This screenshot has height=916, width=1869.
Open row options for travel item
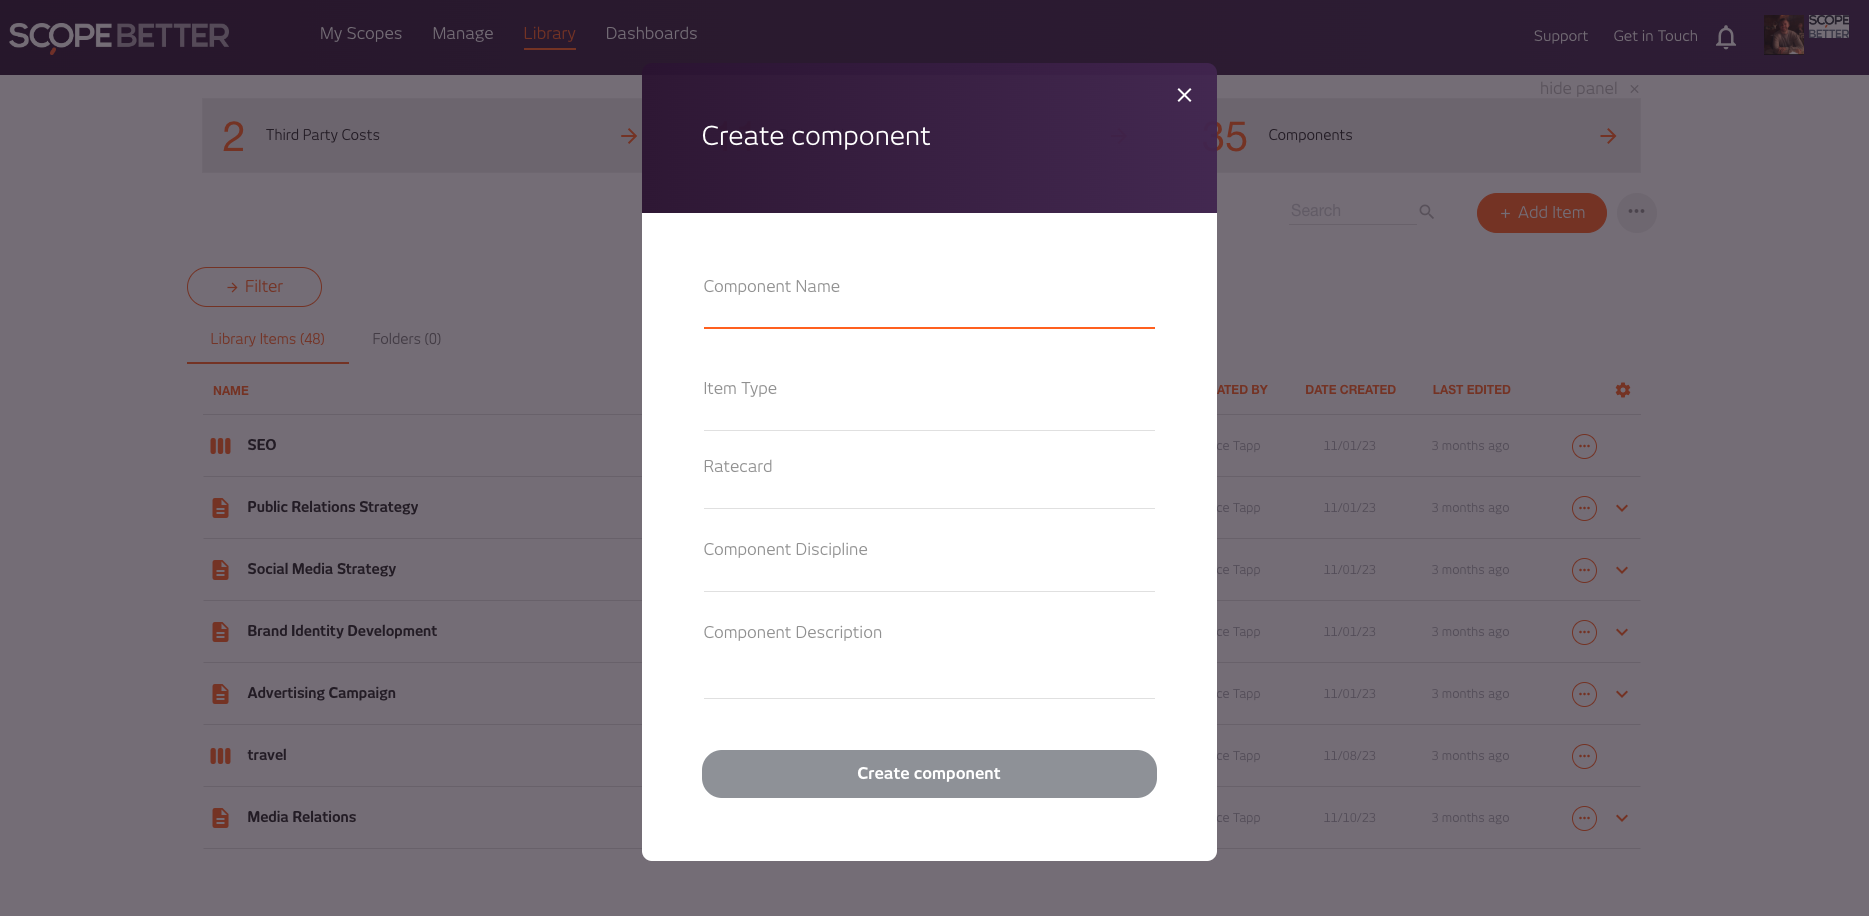(x=1584, y=756)
